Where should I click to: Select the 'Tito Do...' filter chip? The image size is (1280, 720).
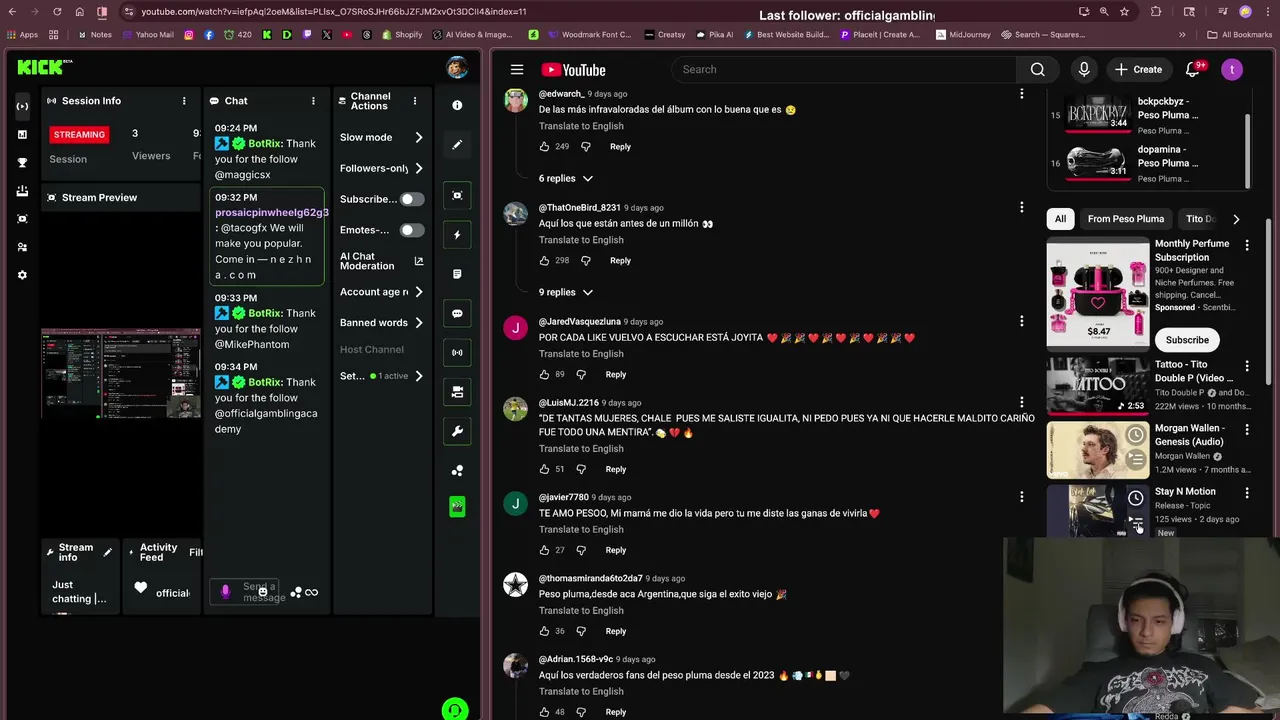coord(1200,219)
